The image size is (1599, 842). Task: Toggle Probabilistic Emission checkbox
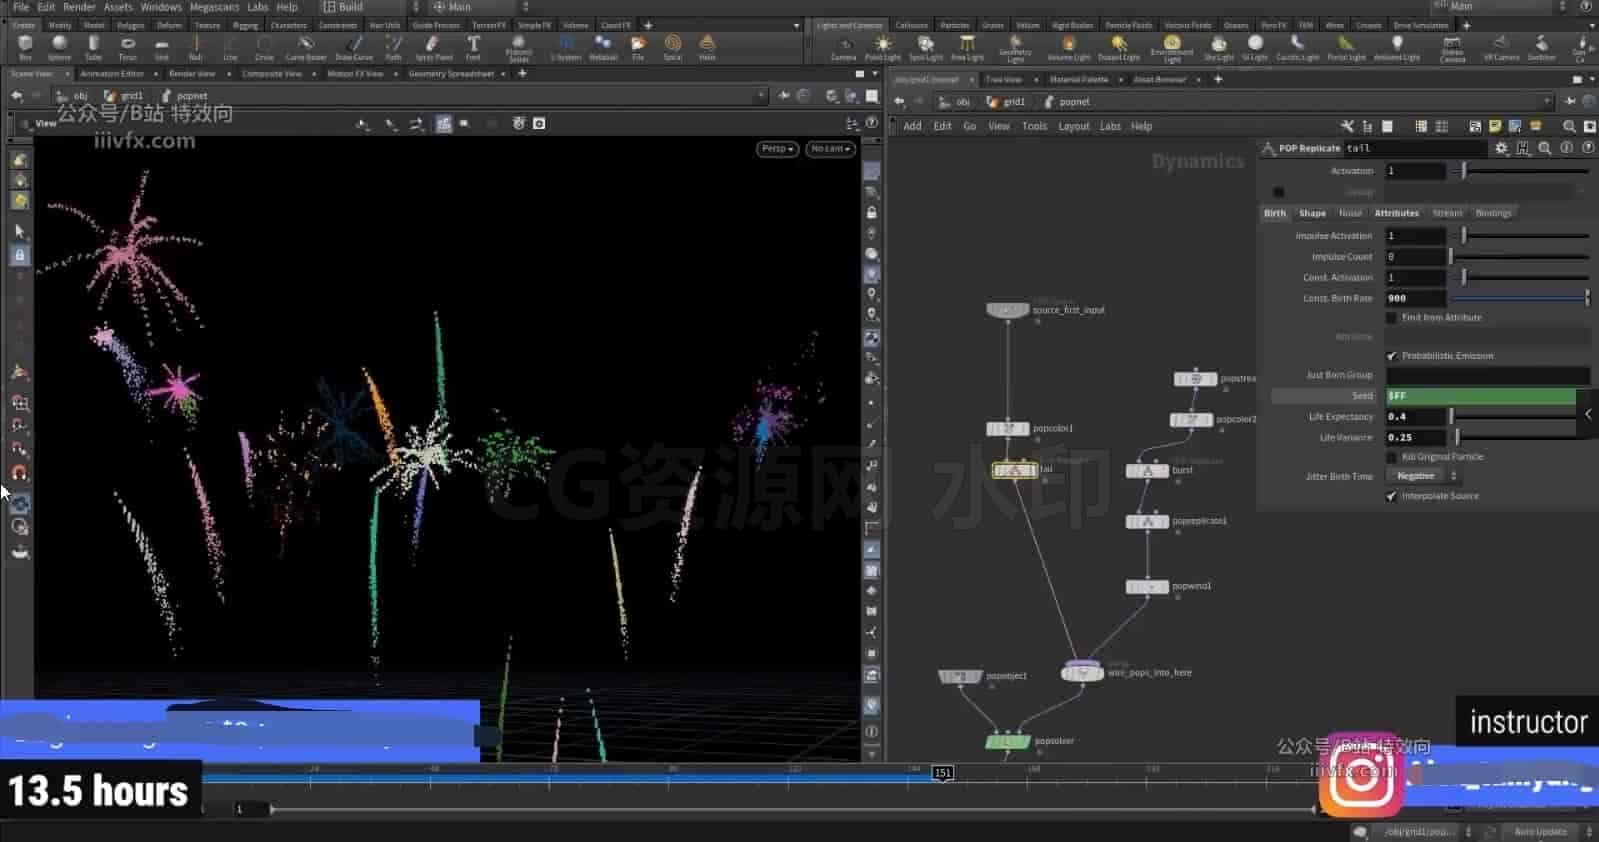coord(1391,356)
